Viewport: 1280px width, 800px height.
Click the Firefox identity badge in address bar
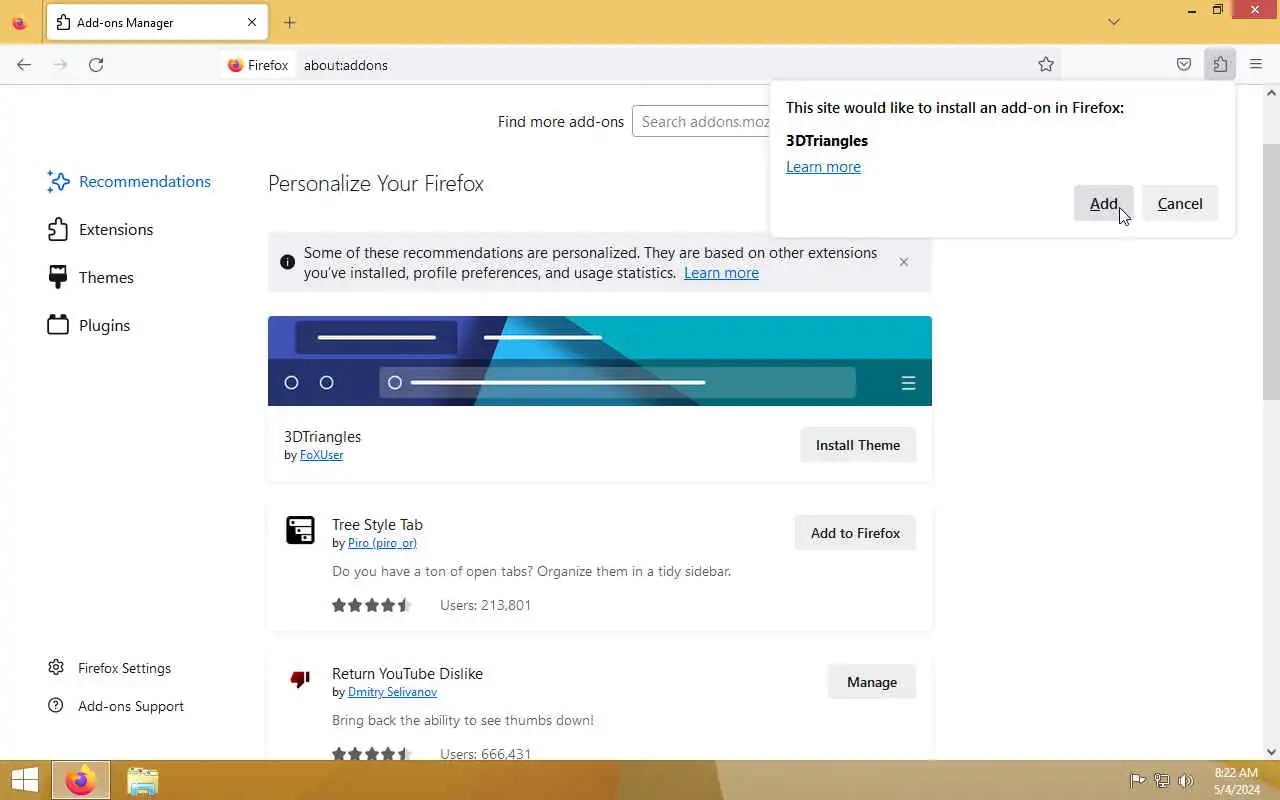point(259,65)
